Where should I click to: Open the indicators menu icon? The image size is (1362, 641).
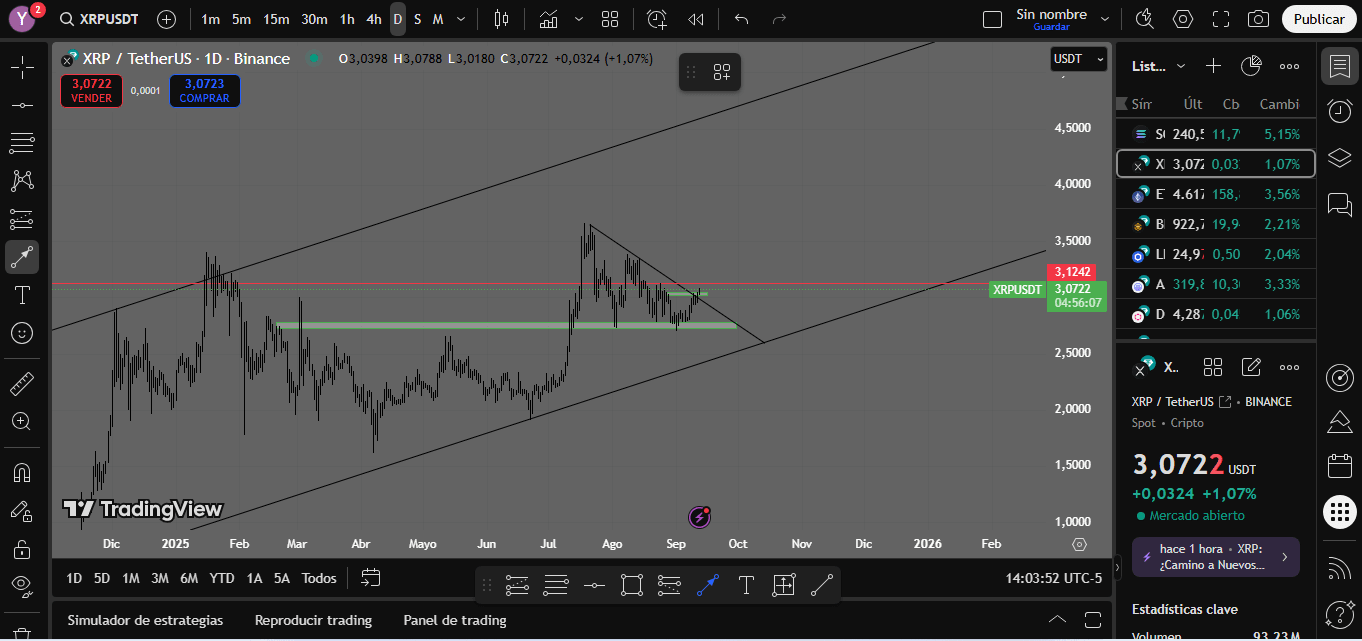coord(548,19)
